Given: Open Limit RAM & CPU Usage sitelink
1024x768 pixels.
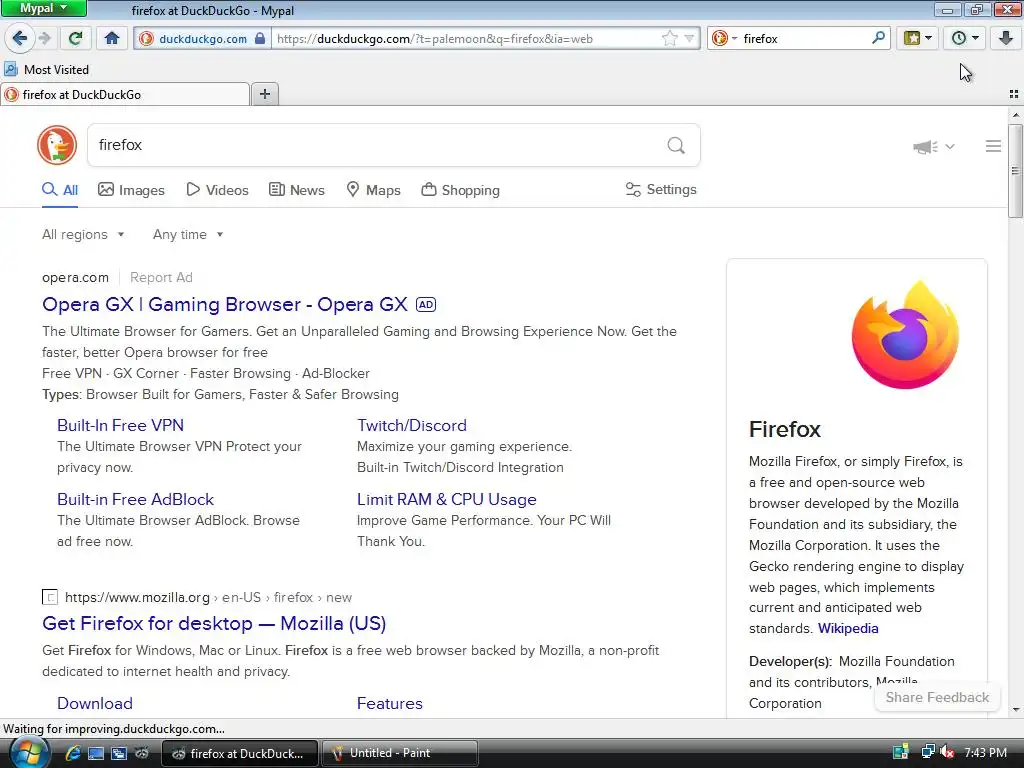Looking at the screenshot, I should click(x=447, y=500).
